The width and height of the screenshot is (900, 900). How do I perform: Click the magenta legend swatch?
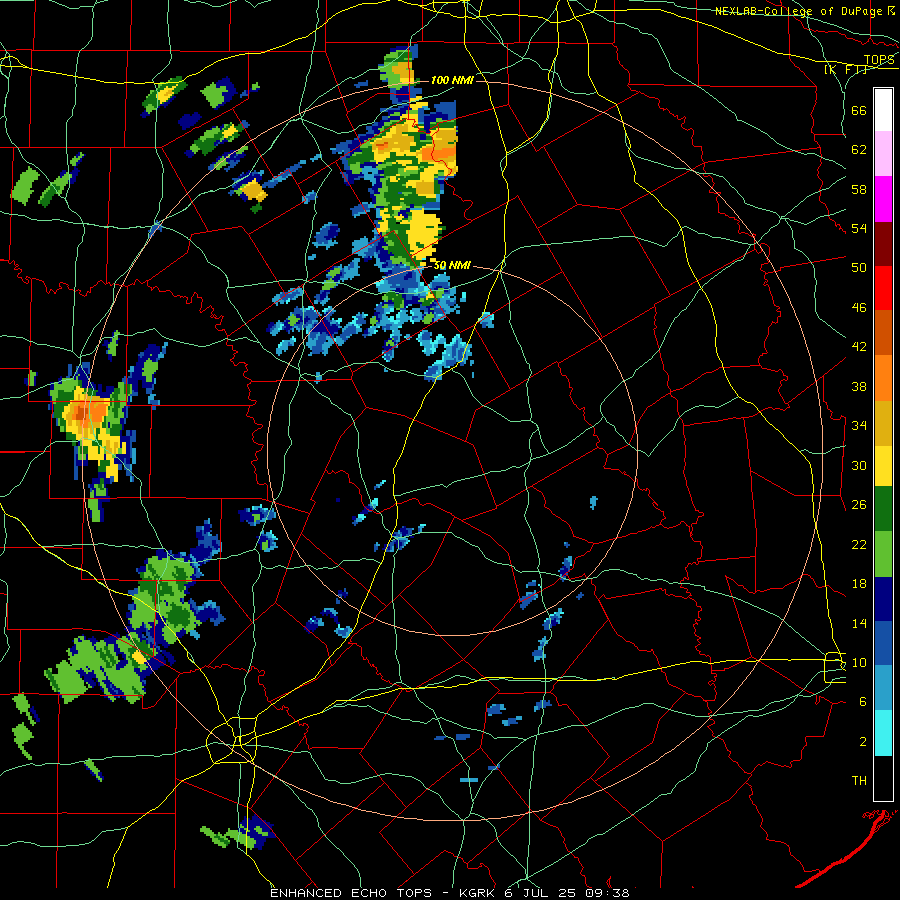click(883, 199)
